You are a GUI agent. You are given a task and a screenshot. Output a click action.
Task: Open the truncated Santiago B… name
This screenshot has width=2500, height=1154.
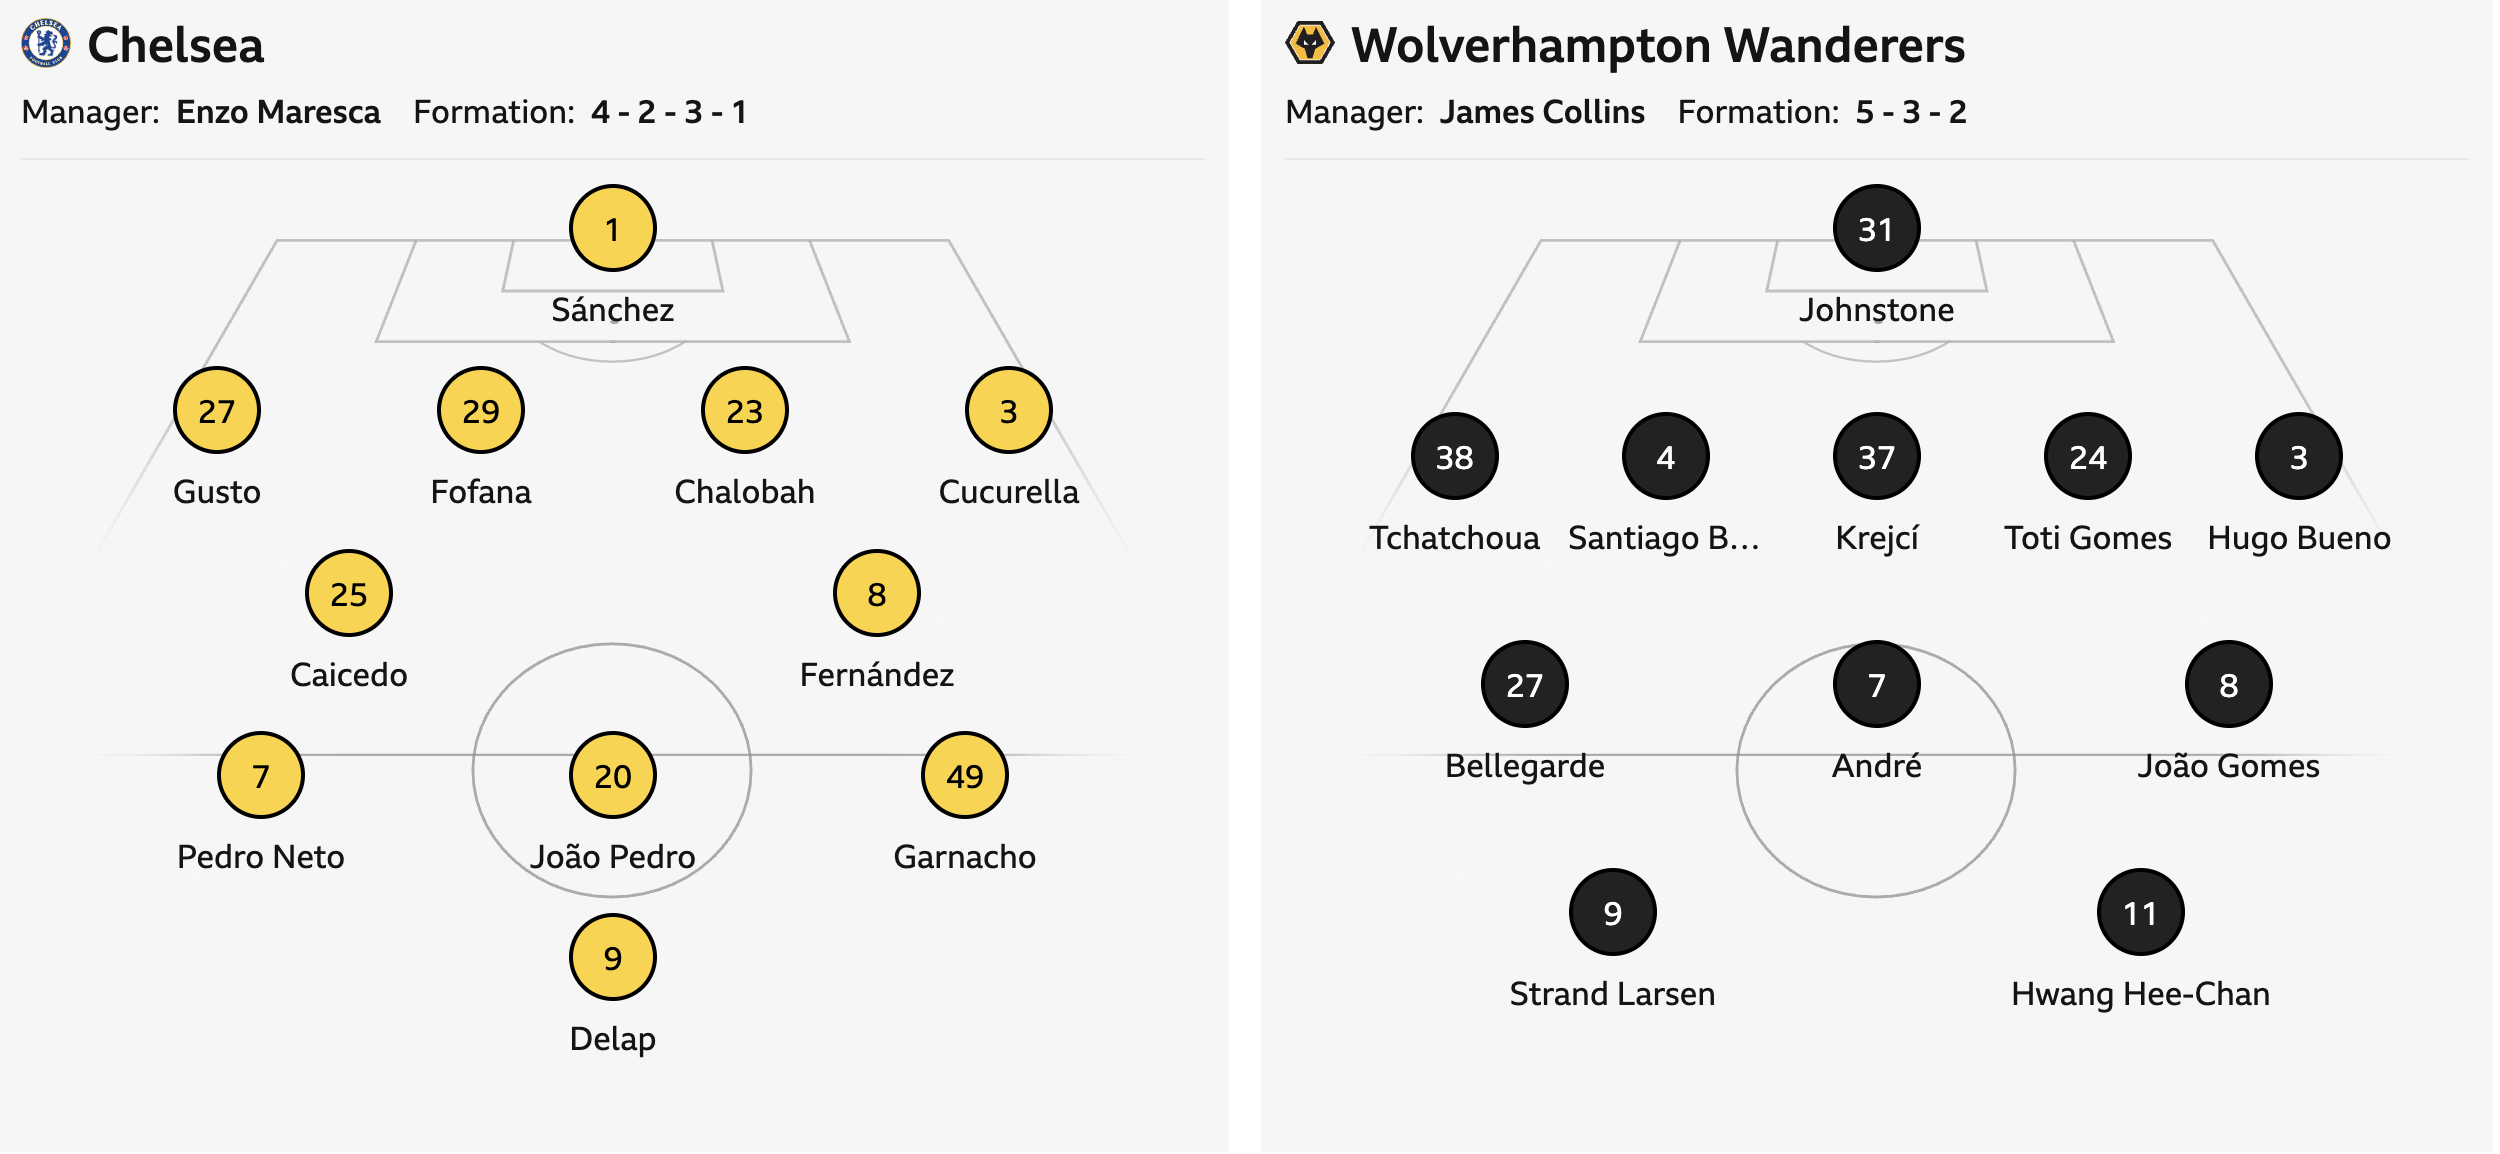tap(1663, 538)
